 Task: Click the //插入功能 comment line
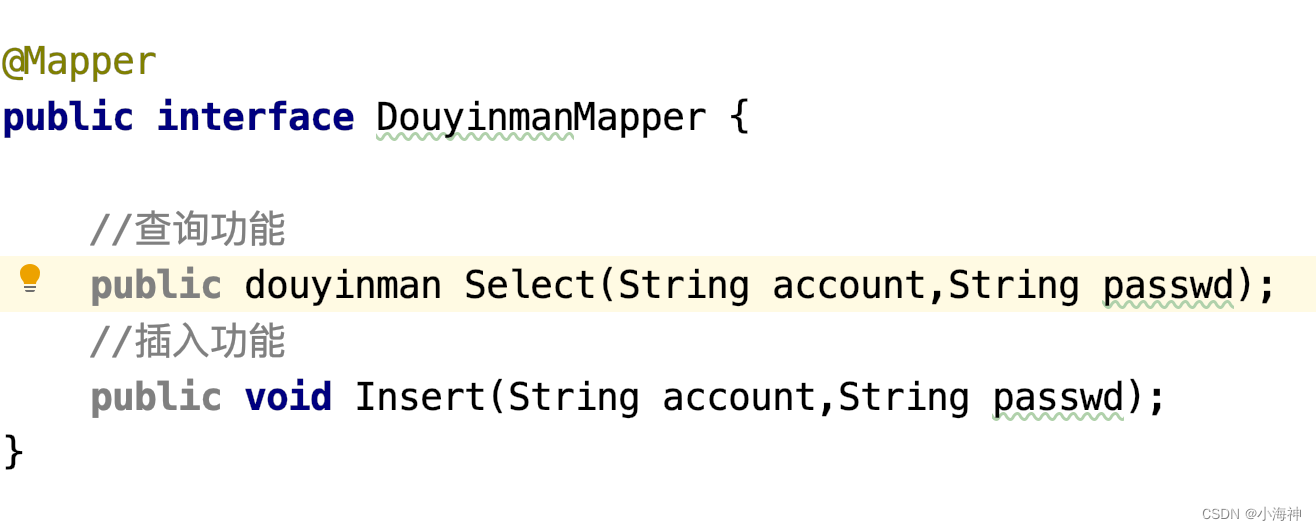click(x=187, y=342)
